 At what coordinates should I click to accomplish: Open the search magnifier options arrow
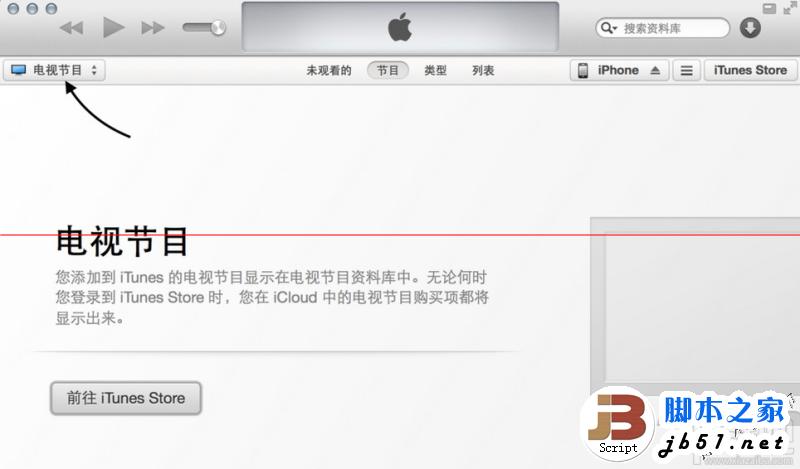609,28
